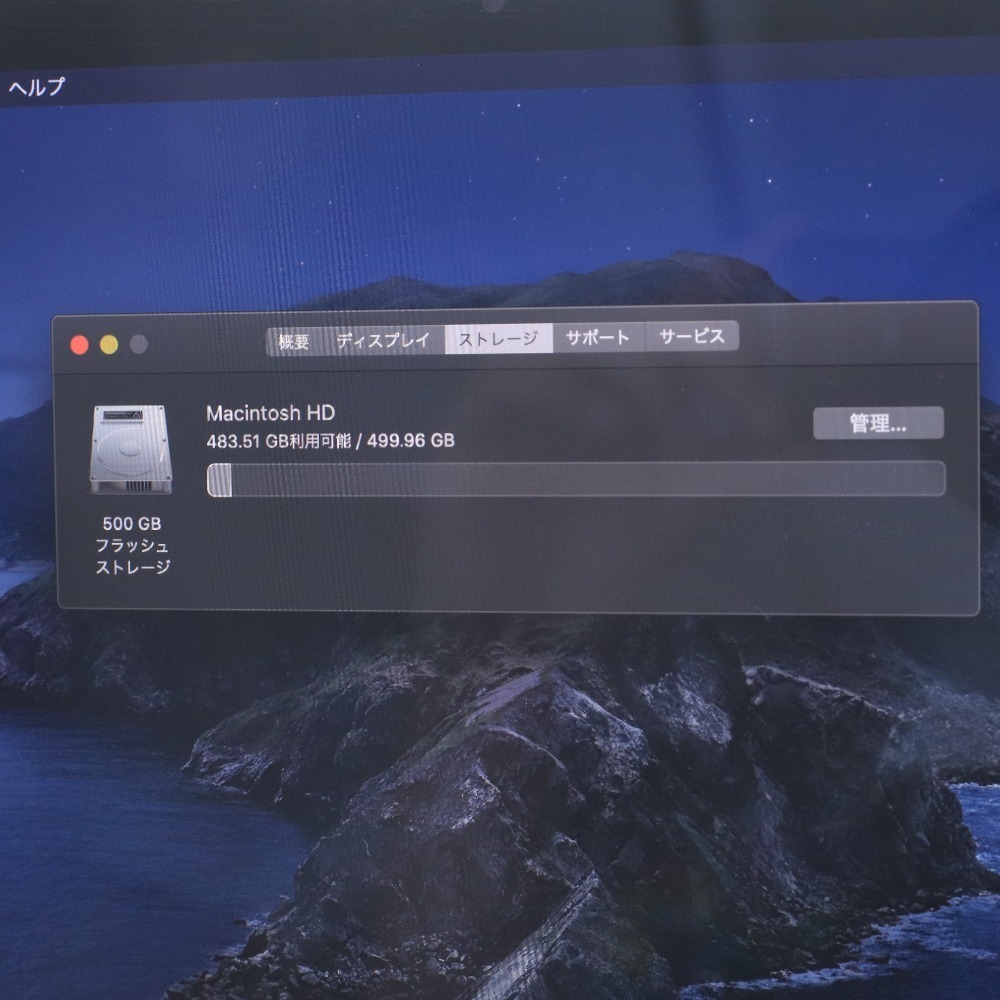Click the drive icon next to Macintosh HD details
Image resolution: width=1000 pixels, height=1000 pixels.
132,450
